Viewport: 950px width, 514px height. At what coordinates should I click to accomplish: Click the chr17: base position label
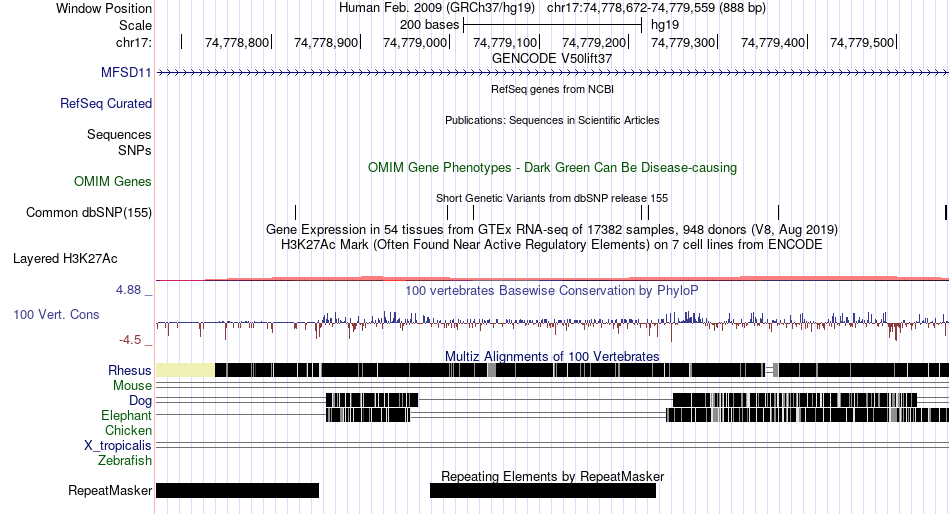pos(133,42)
